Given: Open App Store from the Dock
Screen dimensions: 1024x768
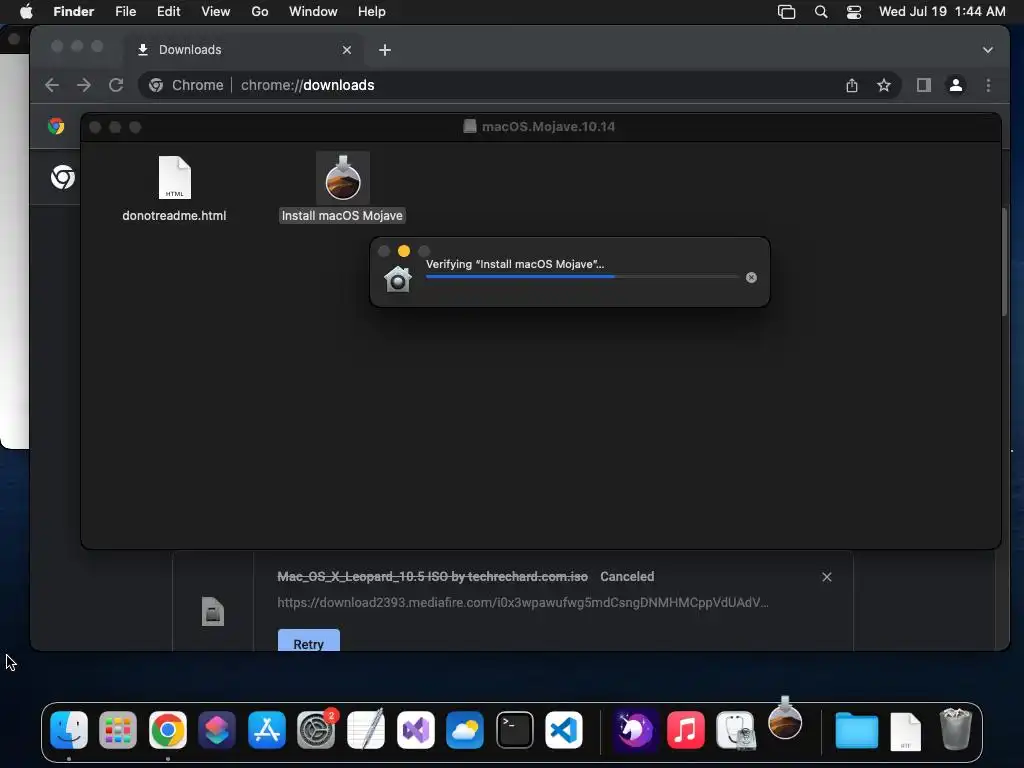Looking at the screenshot, I should pos(266,729).
